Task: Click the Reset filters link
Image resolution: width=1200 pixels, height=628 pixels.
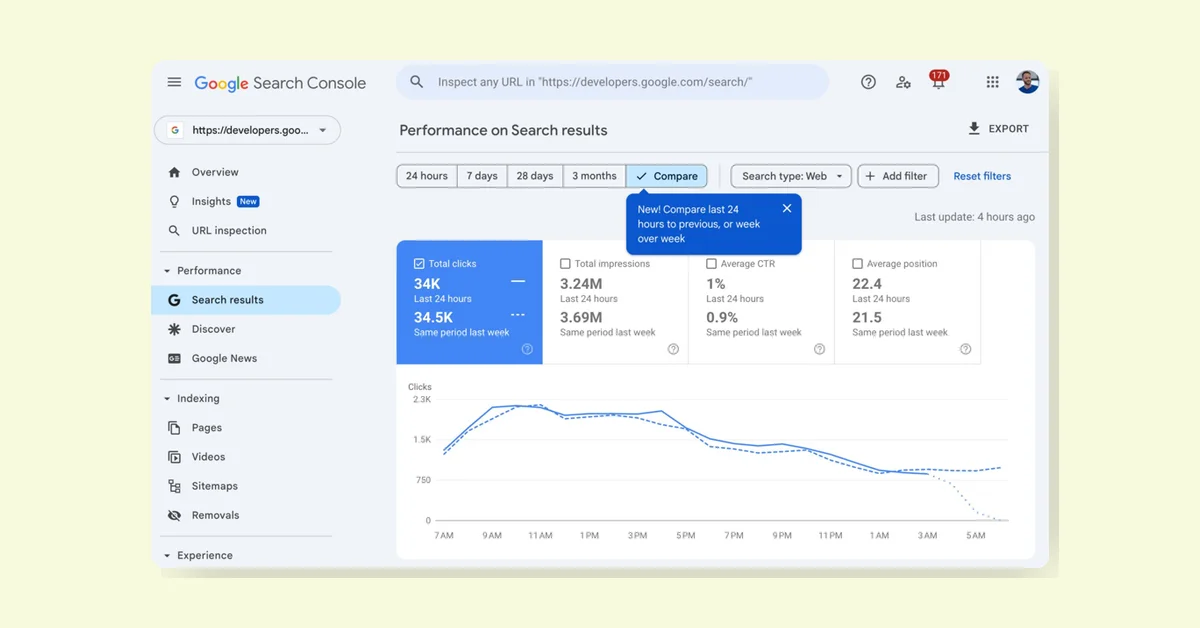Action: coord(982,176)
